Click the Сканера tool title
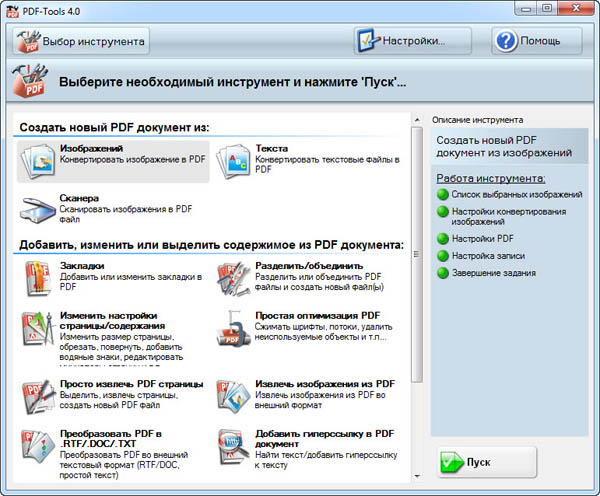This screenshot has width=600, height=496. [x=79, y=198]
